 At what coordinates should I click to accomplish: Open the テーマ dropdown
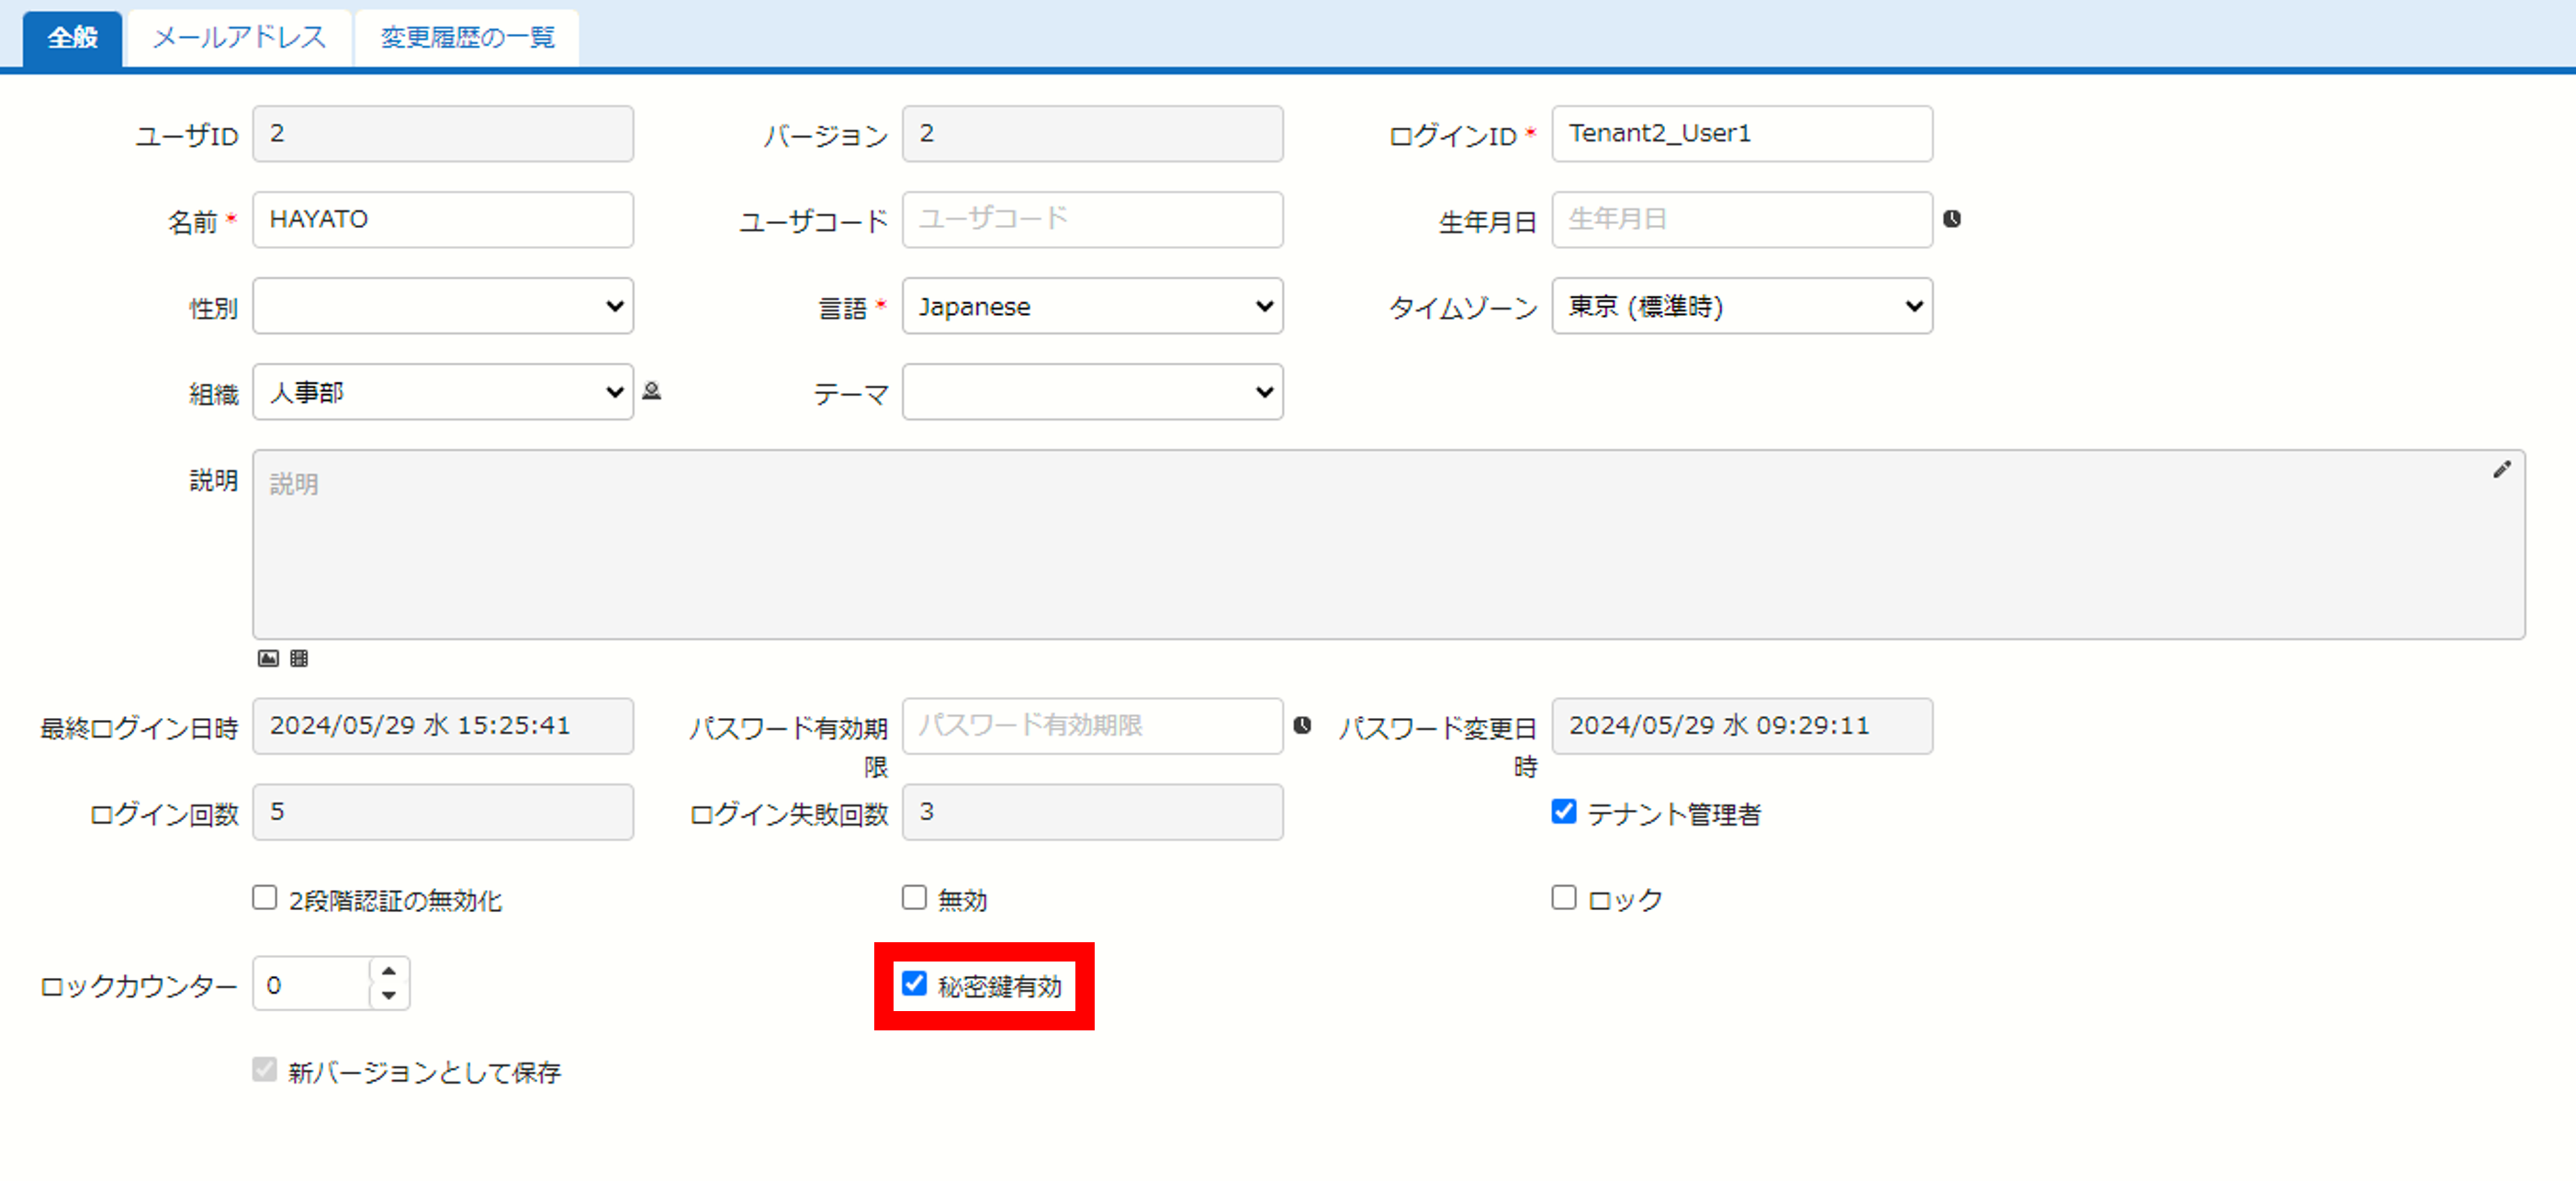click(1092, 392)
